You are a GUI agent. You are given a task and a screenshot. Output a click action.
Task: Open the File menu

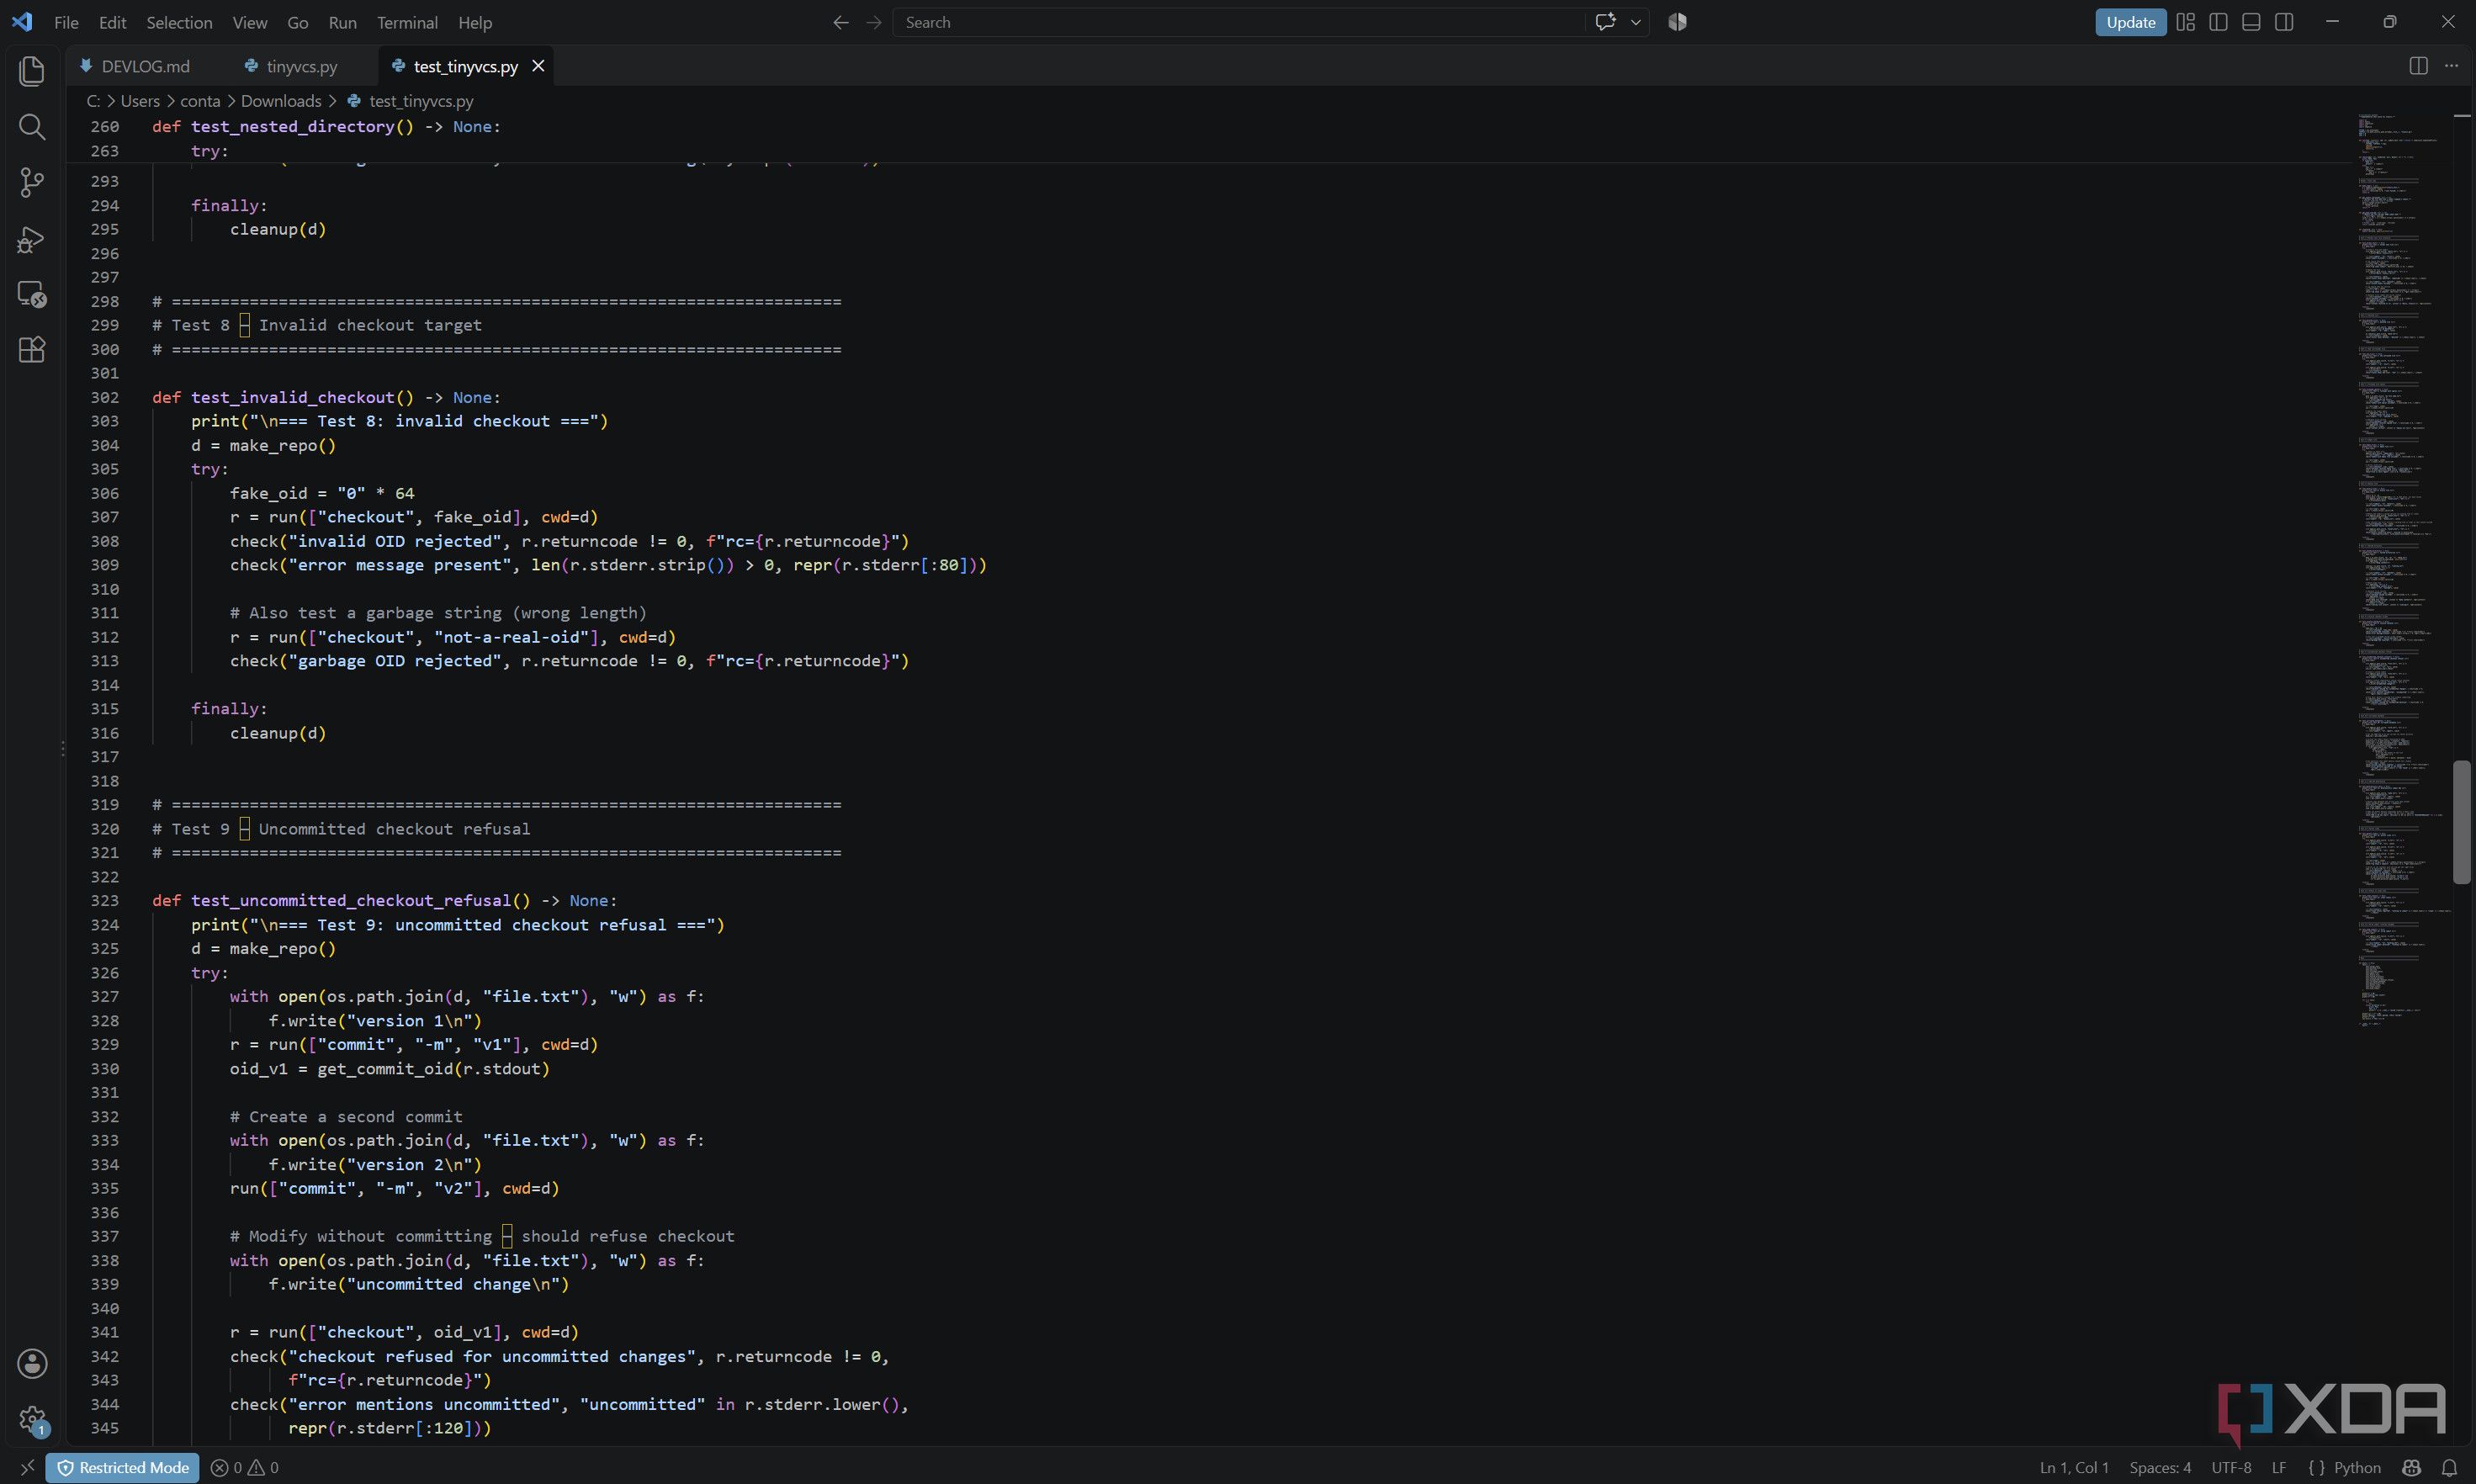(x=66, y=22)
